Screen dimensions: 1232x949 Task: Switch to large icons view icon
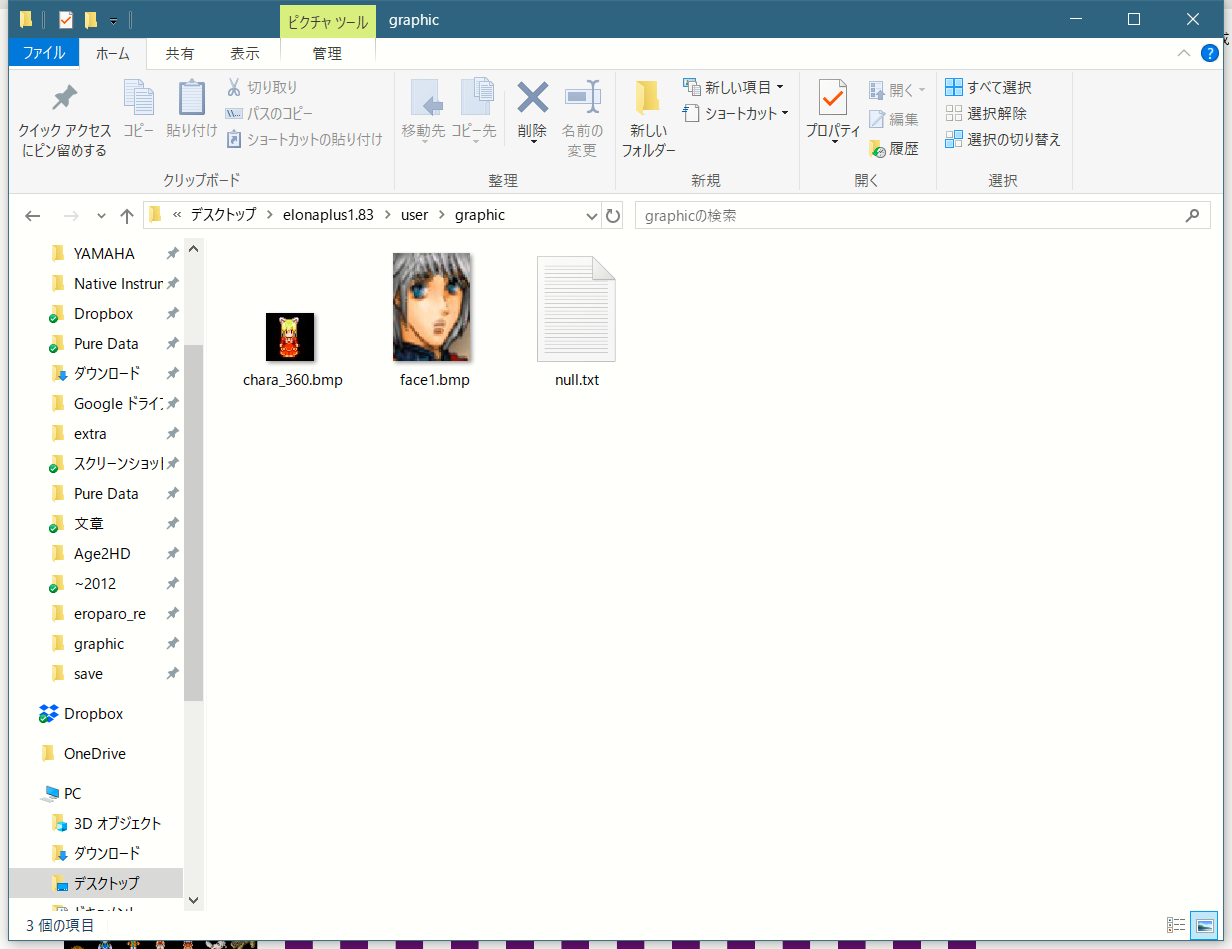click(x=1205, y=925)
